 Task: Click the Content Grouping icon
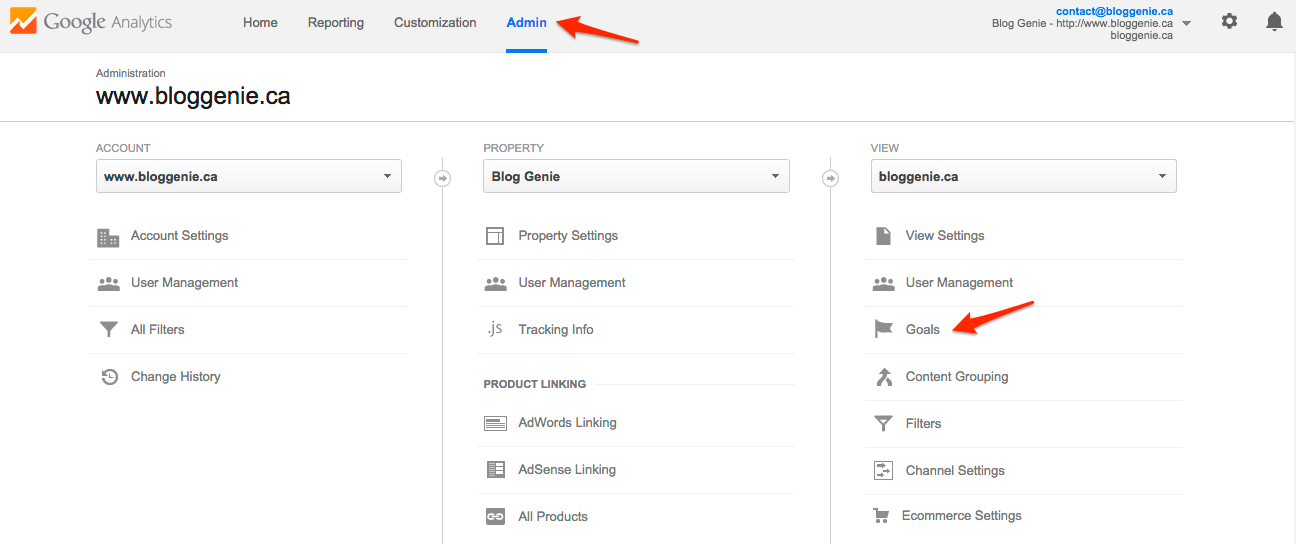coord(883,377)
